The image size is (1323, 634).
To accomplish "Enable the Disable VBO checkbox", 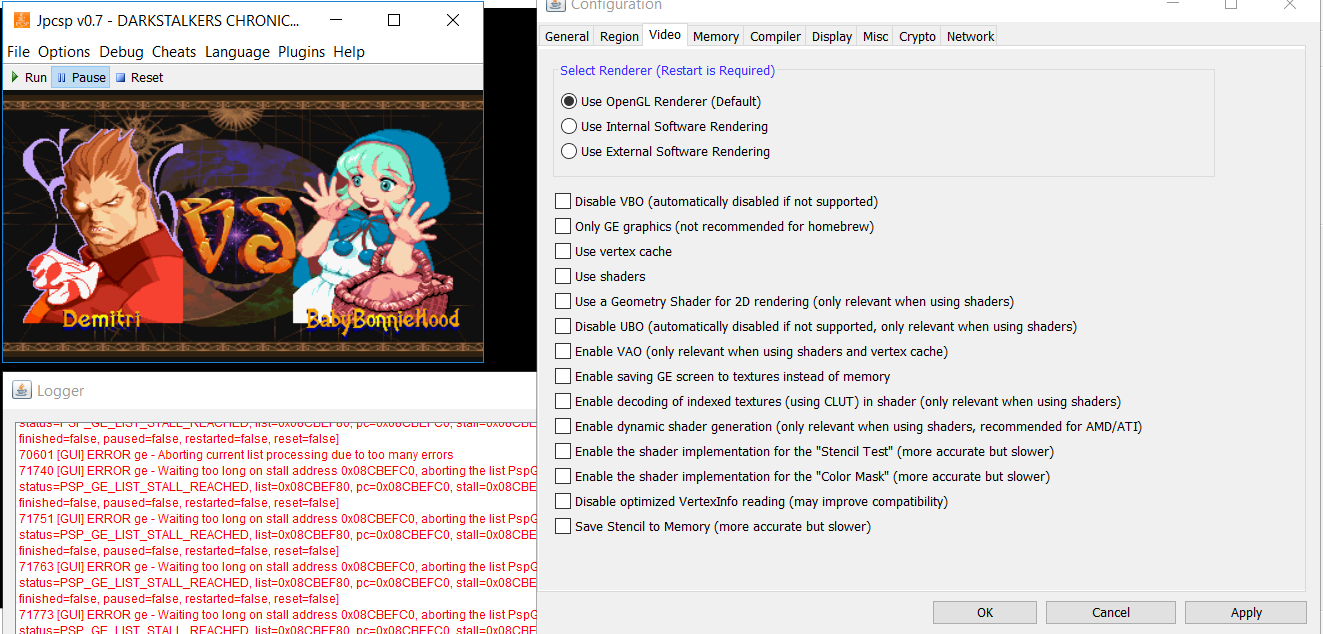I will tap(564, 201).
